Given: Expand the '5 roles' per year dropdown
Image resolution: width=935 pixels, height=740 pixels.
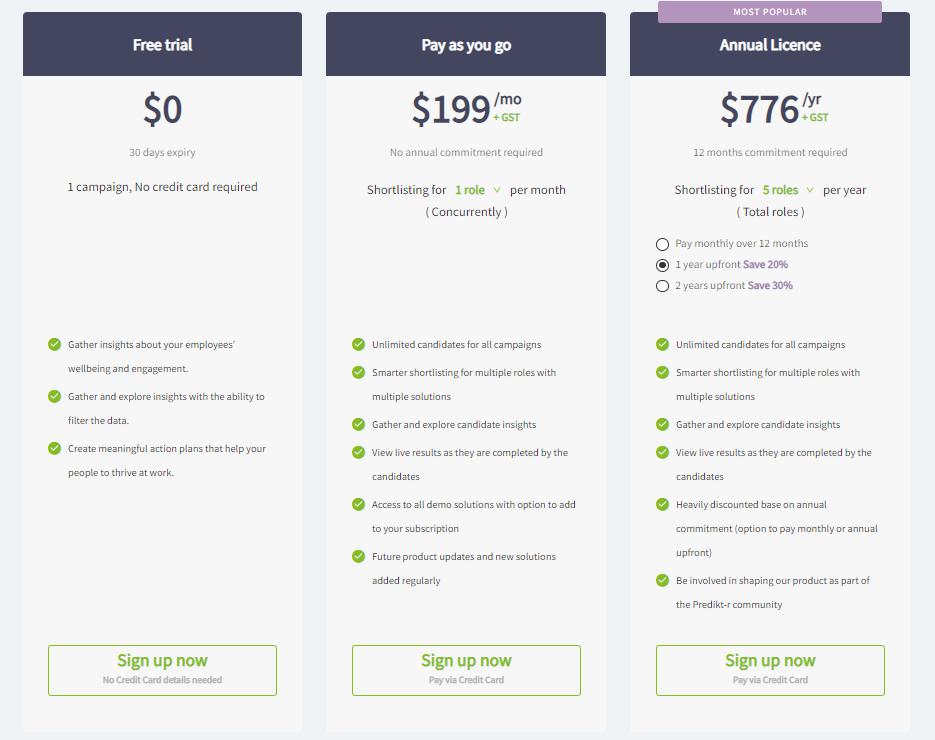Looking at the screenshot, I should (788, 190).
